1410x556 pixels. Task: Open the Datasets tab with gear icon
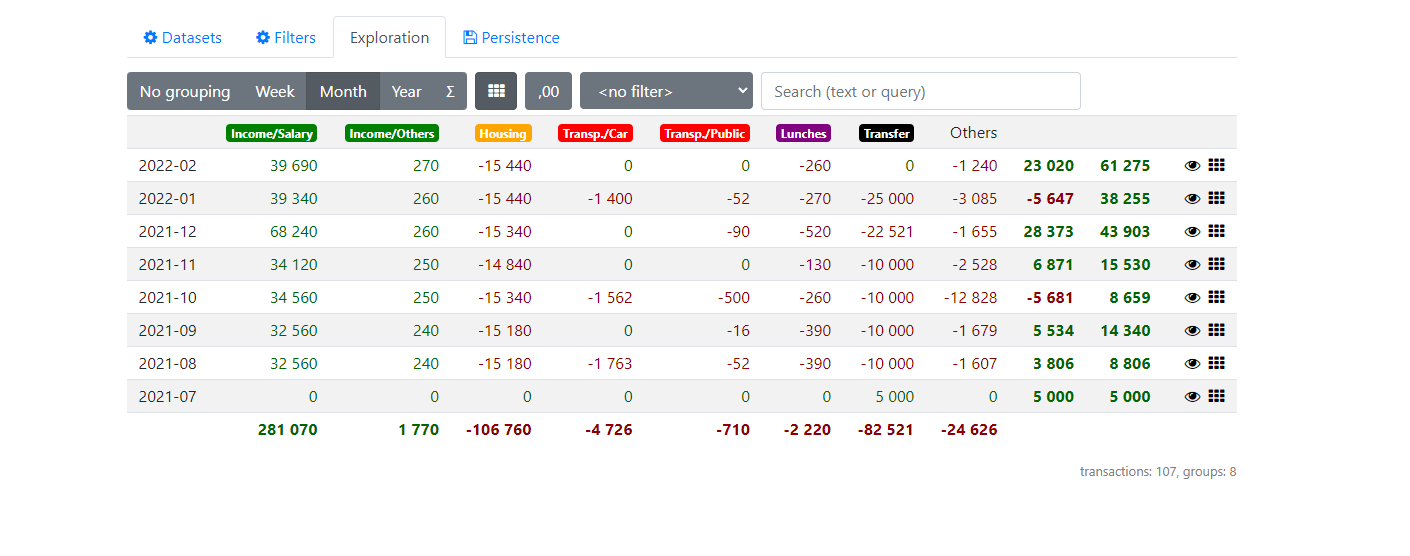182,38
